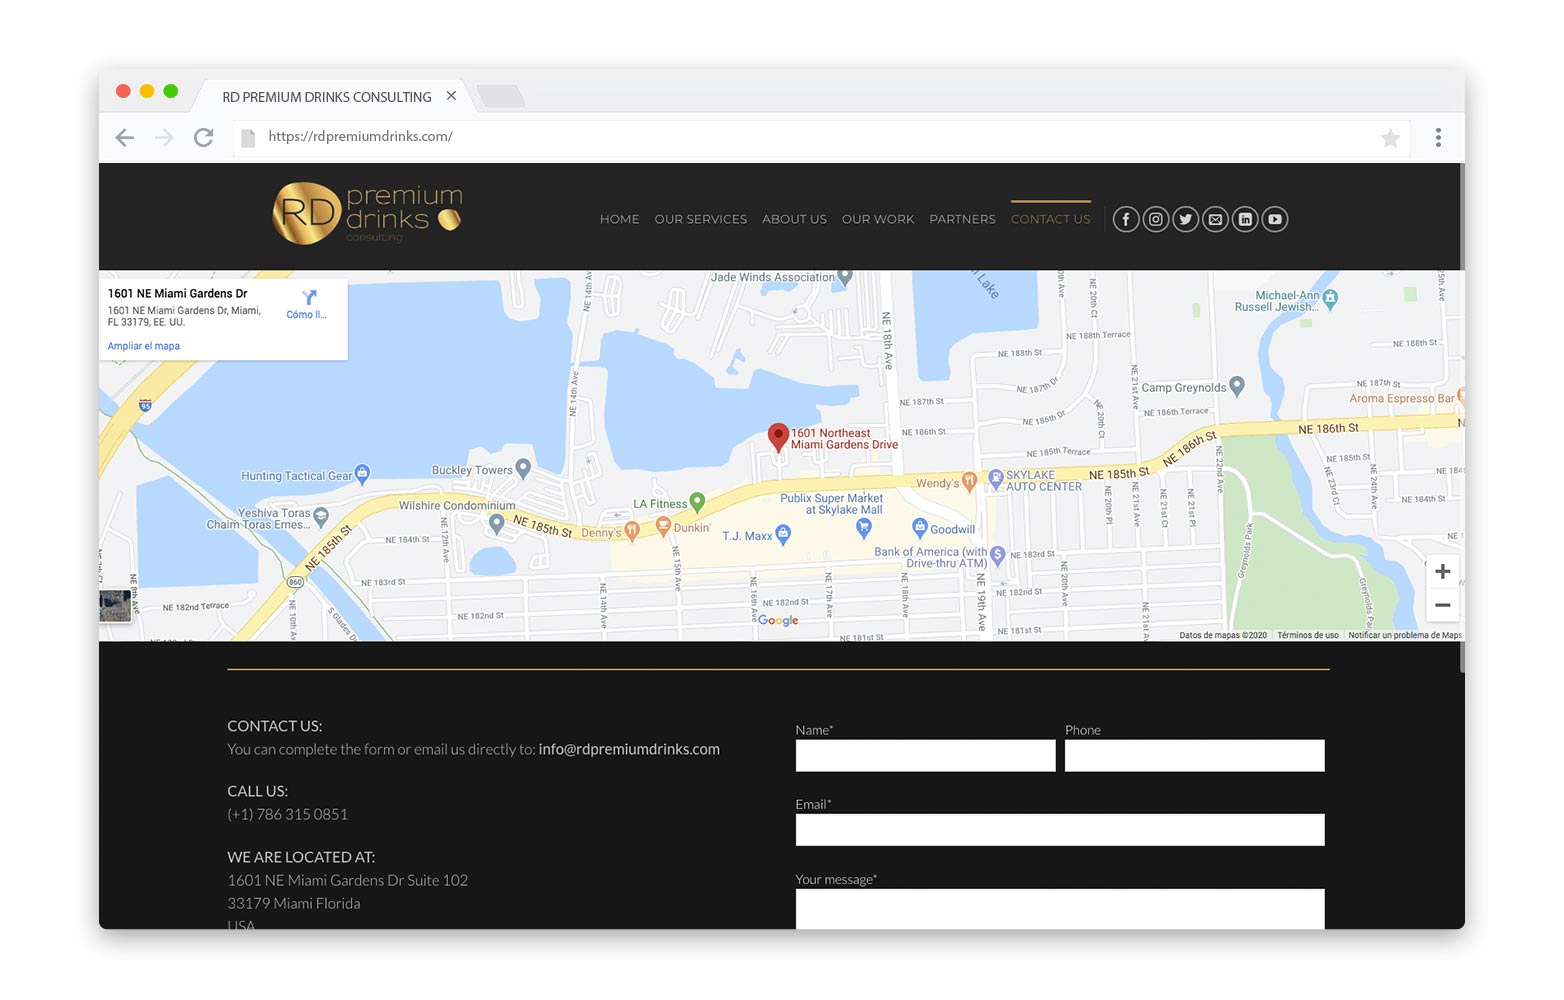Go to OUR SERVICES page
This screenshot has width=1564, height=1000.
coord(700,219)
